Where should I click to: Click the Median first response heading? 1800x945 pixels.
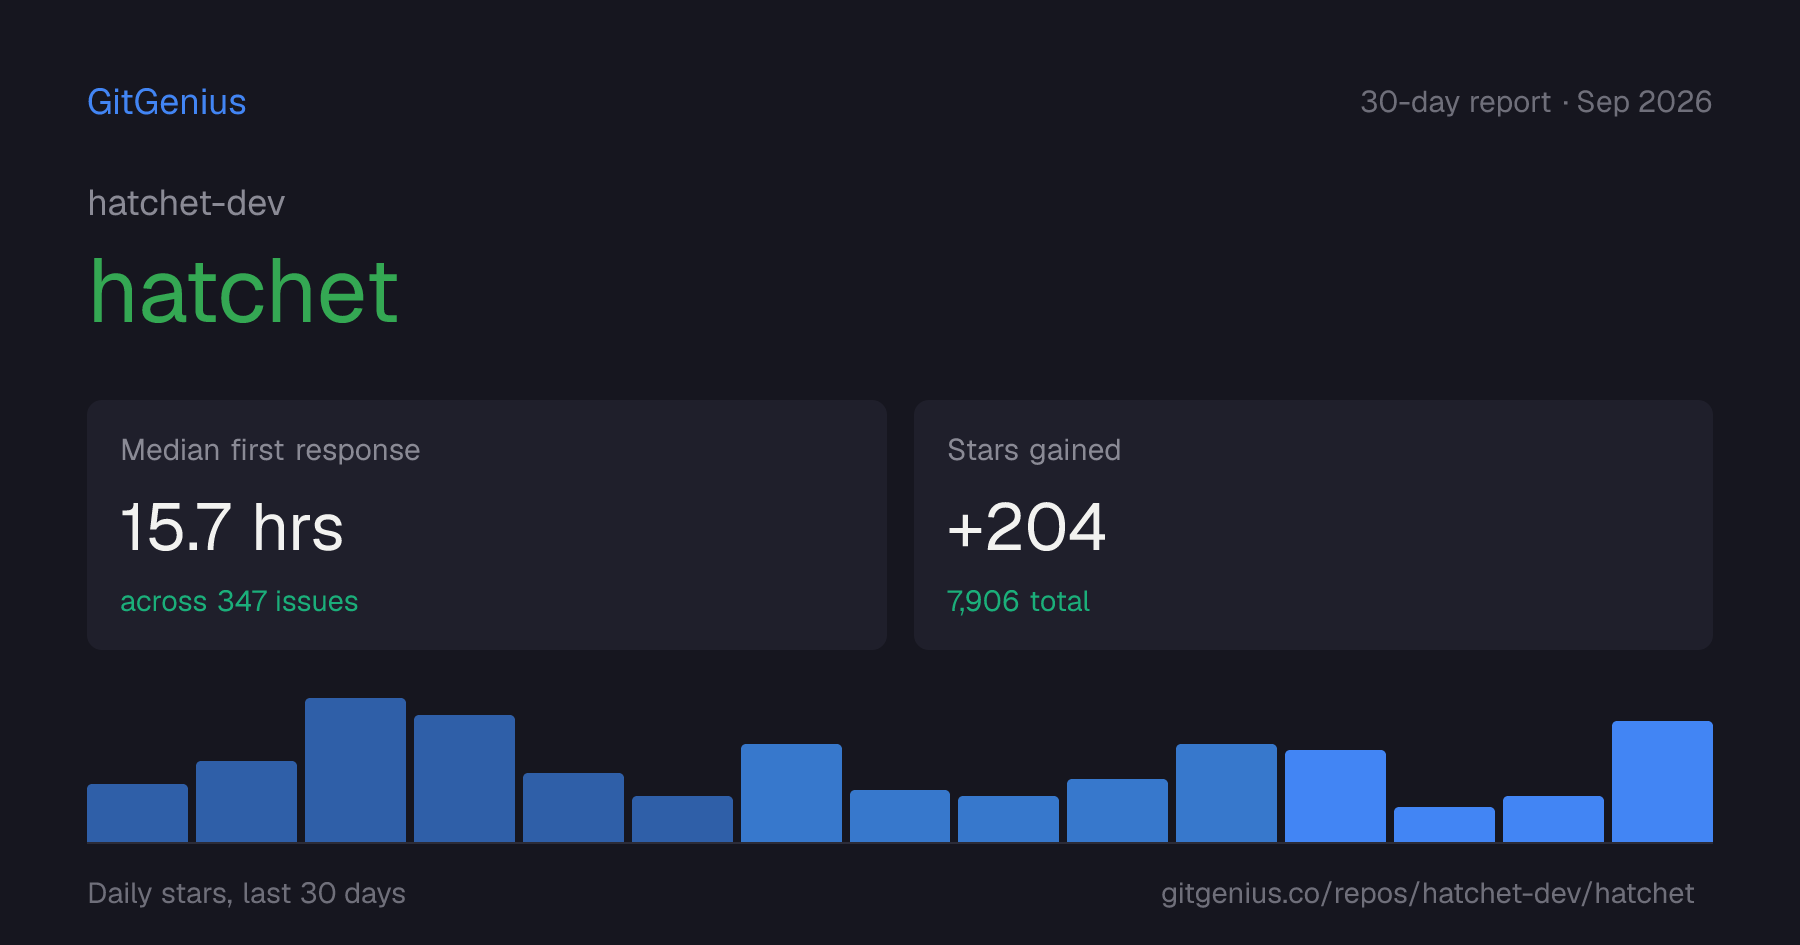click(270, 450)
